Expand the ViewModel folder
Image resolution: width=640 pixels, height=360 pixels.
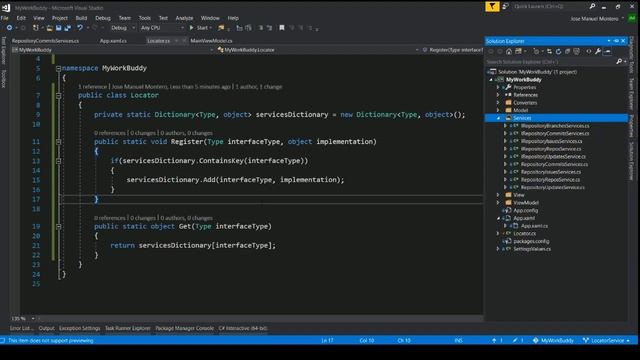click(498, 202)
